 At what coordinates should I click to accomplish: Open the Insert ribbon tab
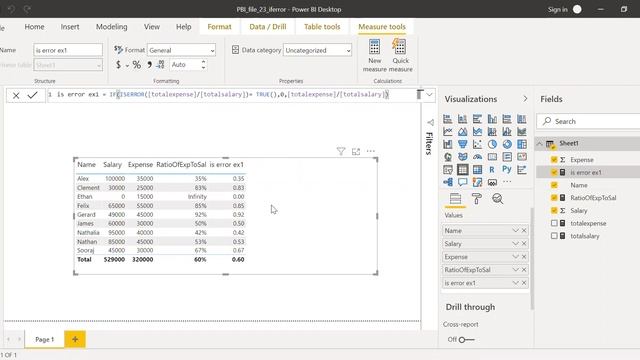pyautogui.click(x=70, y=27)
